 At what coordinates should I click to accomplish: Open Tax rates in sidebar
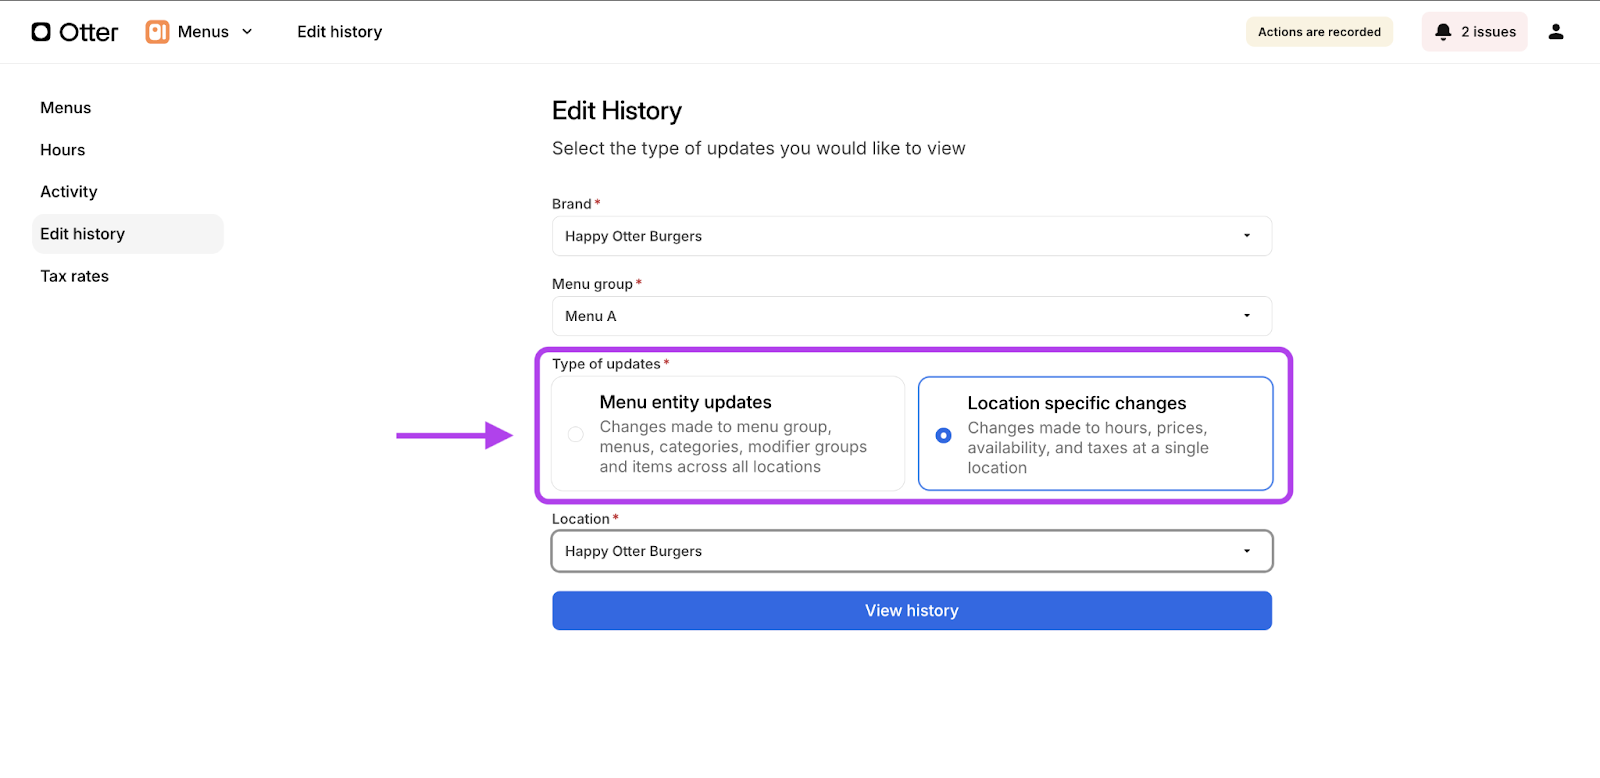tap(75, 276)
